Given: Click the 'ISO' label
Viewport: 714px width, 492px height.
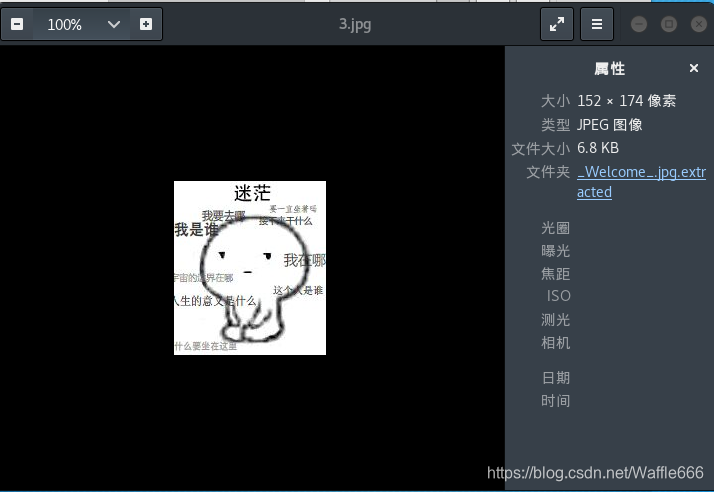Looking at the screenshot, I should (x=559, y=296).
